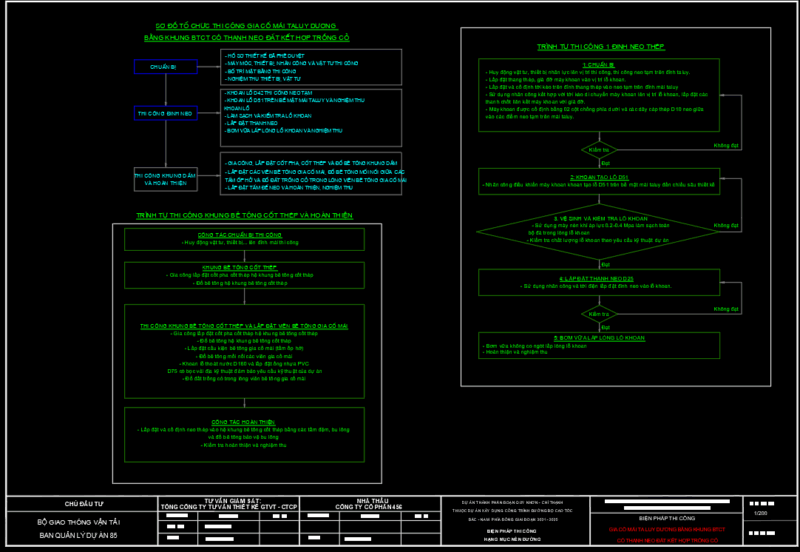Select the SƠ ĐỒ TỔ CHỨC THI CÔNG title
Image resolution: width=800 pixels, height=552 pixels.
[x=247, y=24]
